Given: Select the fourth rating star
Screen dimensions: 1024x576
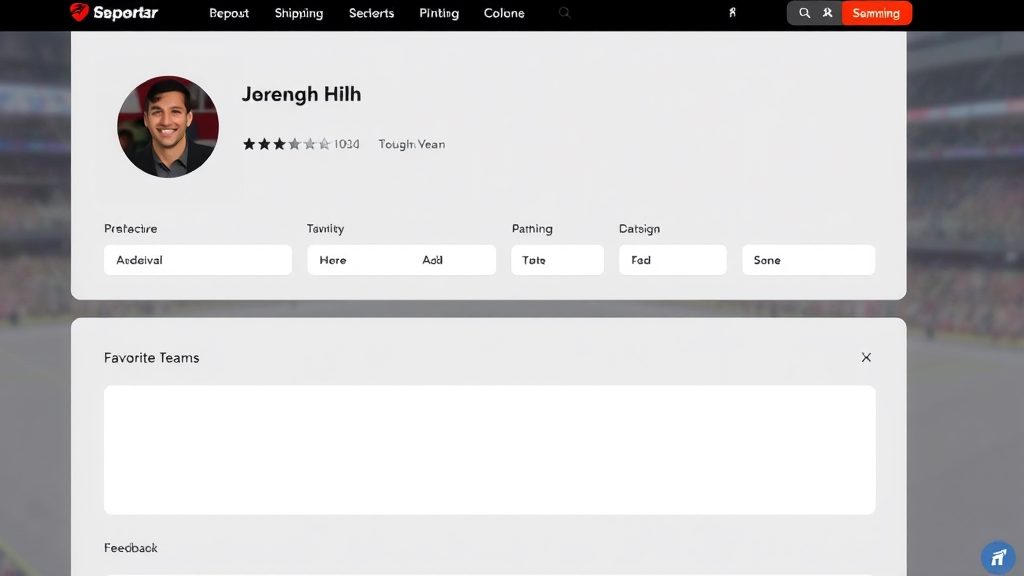Looking at the screenshot, I should pyautogui.click(x=295, y=144).
